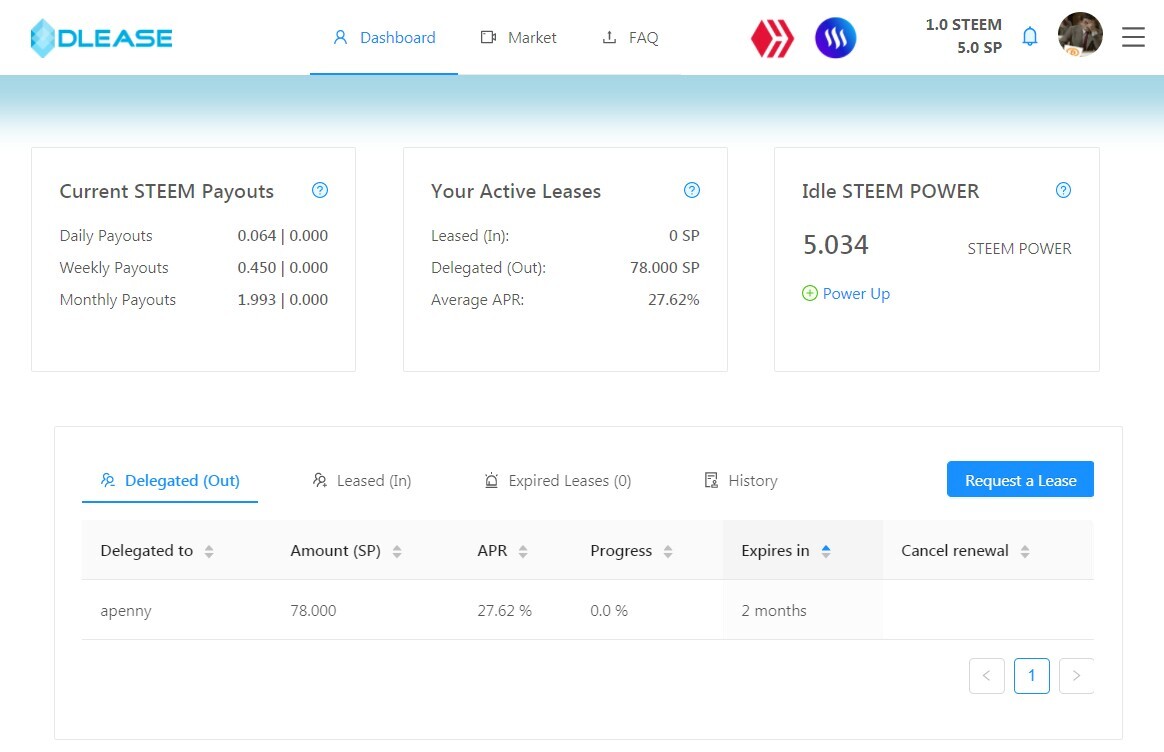1164x752 pixels.
Task: Sort by Delegated to column
Action: tap(157, 551)
